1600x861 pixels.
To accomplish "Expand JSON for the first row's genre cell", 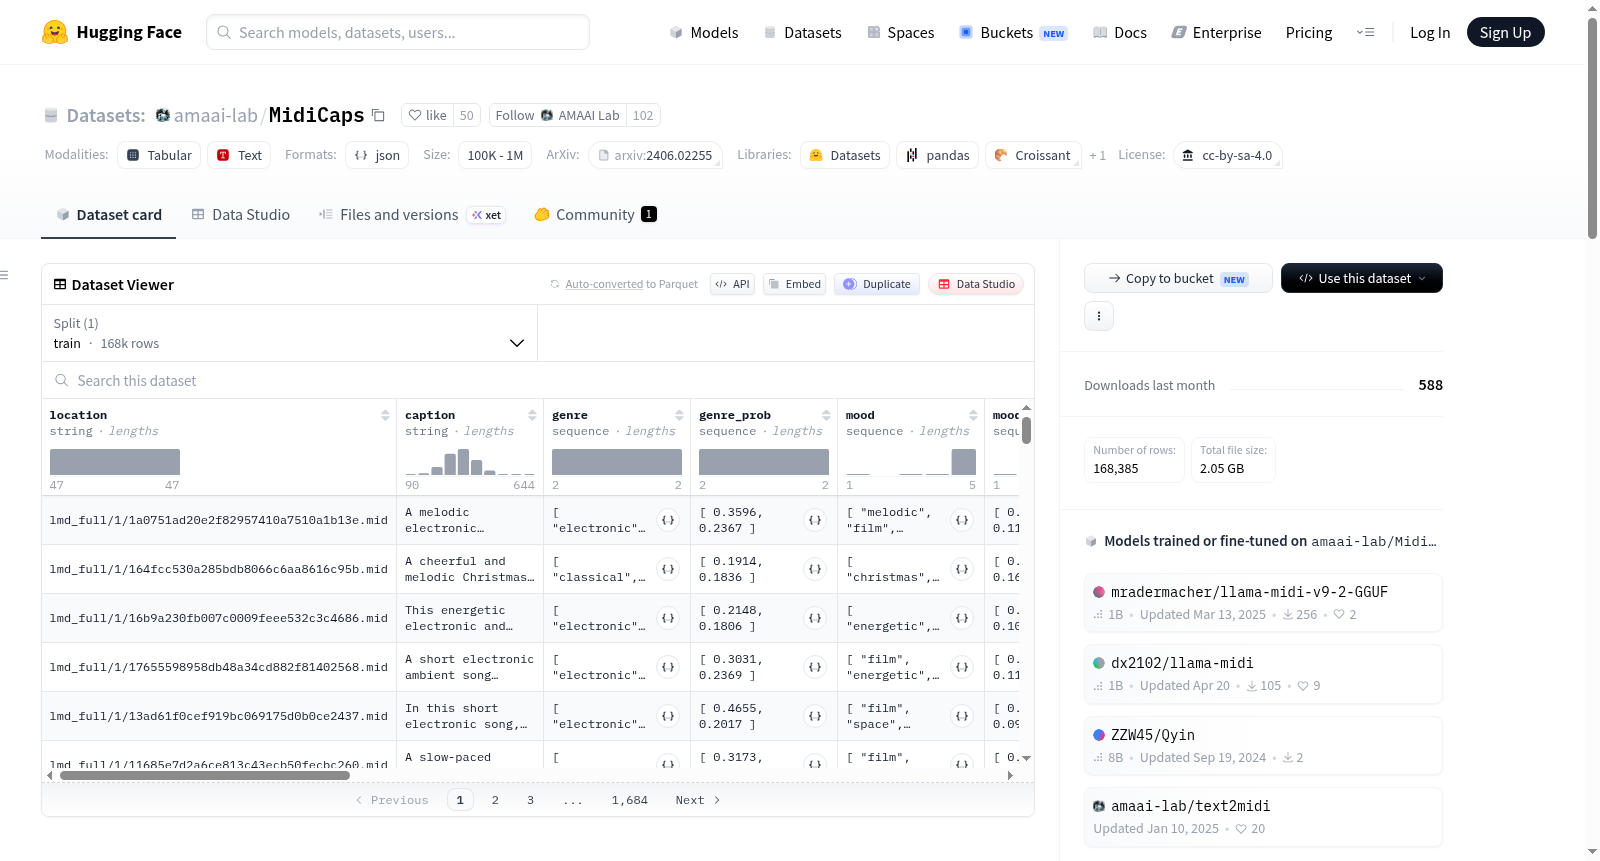I will (x=668, y=520).
